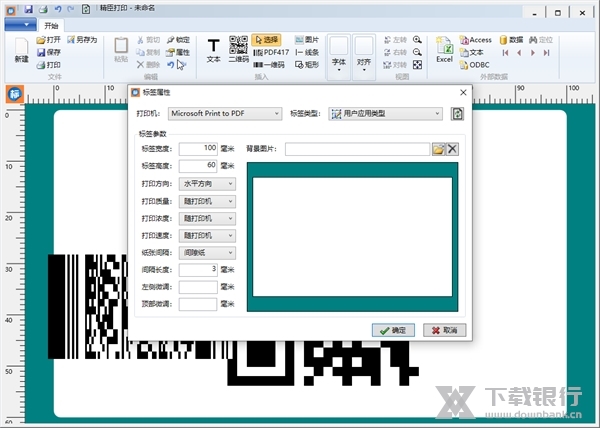Screen dimensions: 600x428
Task: Browse for background image folder icon
Action: [x=438, y=149]
